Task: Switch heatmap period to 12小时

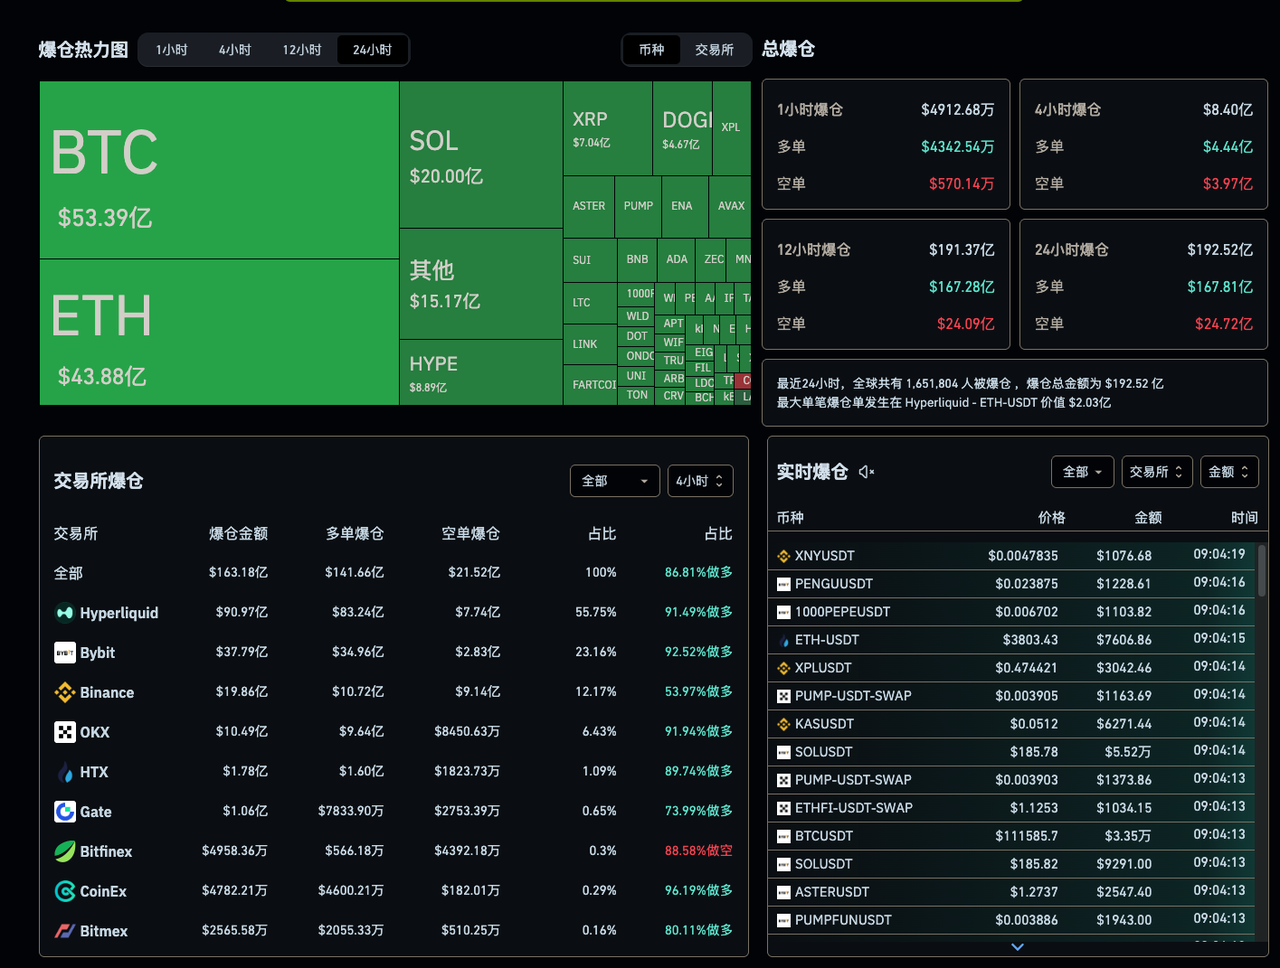Action: [x=301, y=49]
